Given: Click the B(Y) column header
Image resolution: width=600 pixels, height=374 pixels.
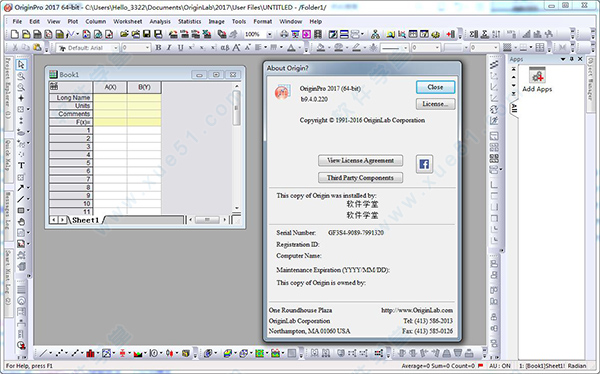Looking at the screenshot, I should (144, 87).
